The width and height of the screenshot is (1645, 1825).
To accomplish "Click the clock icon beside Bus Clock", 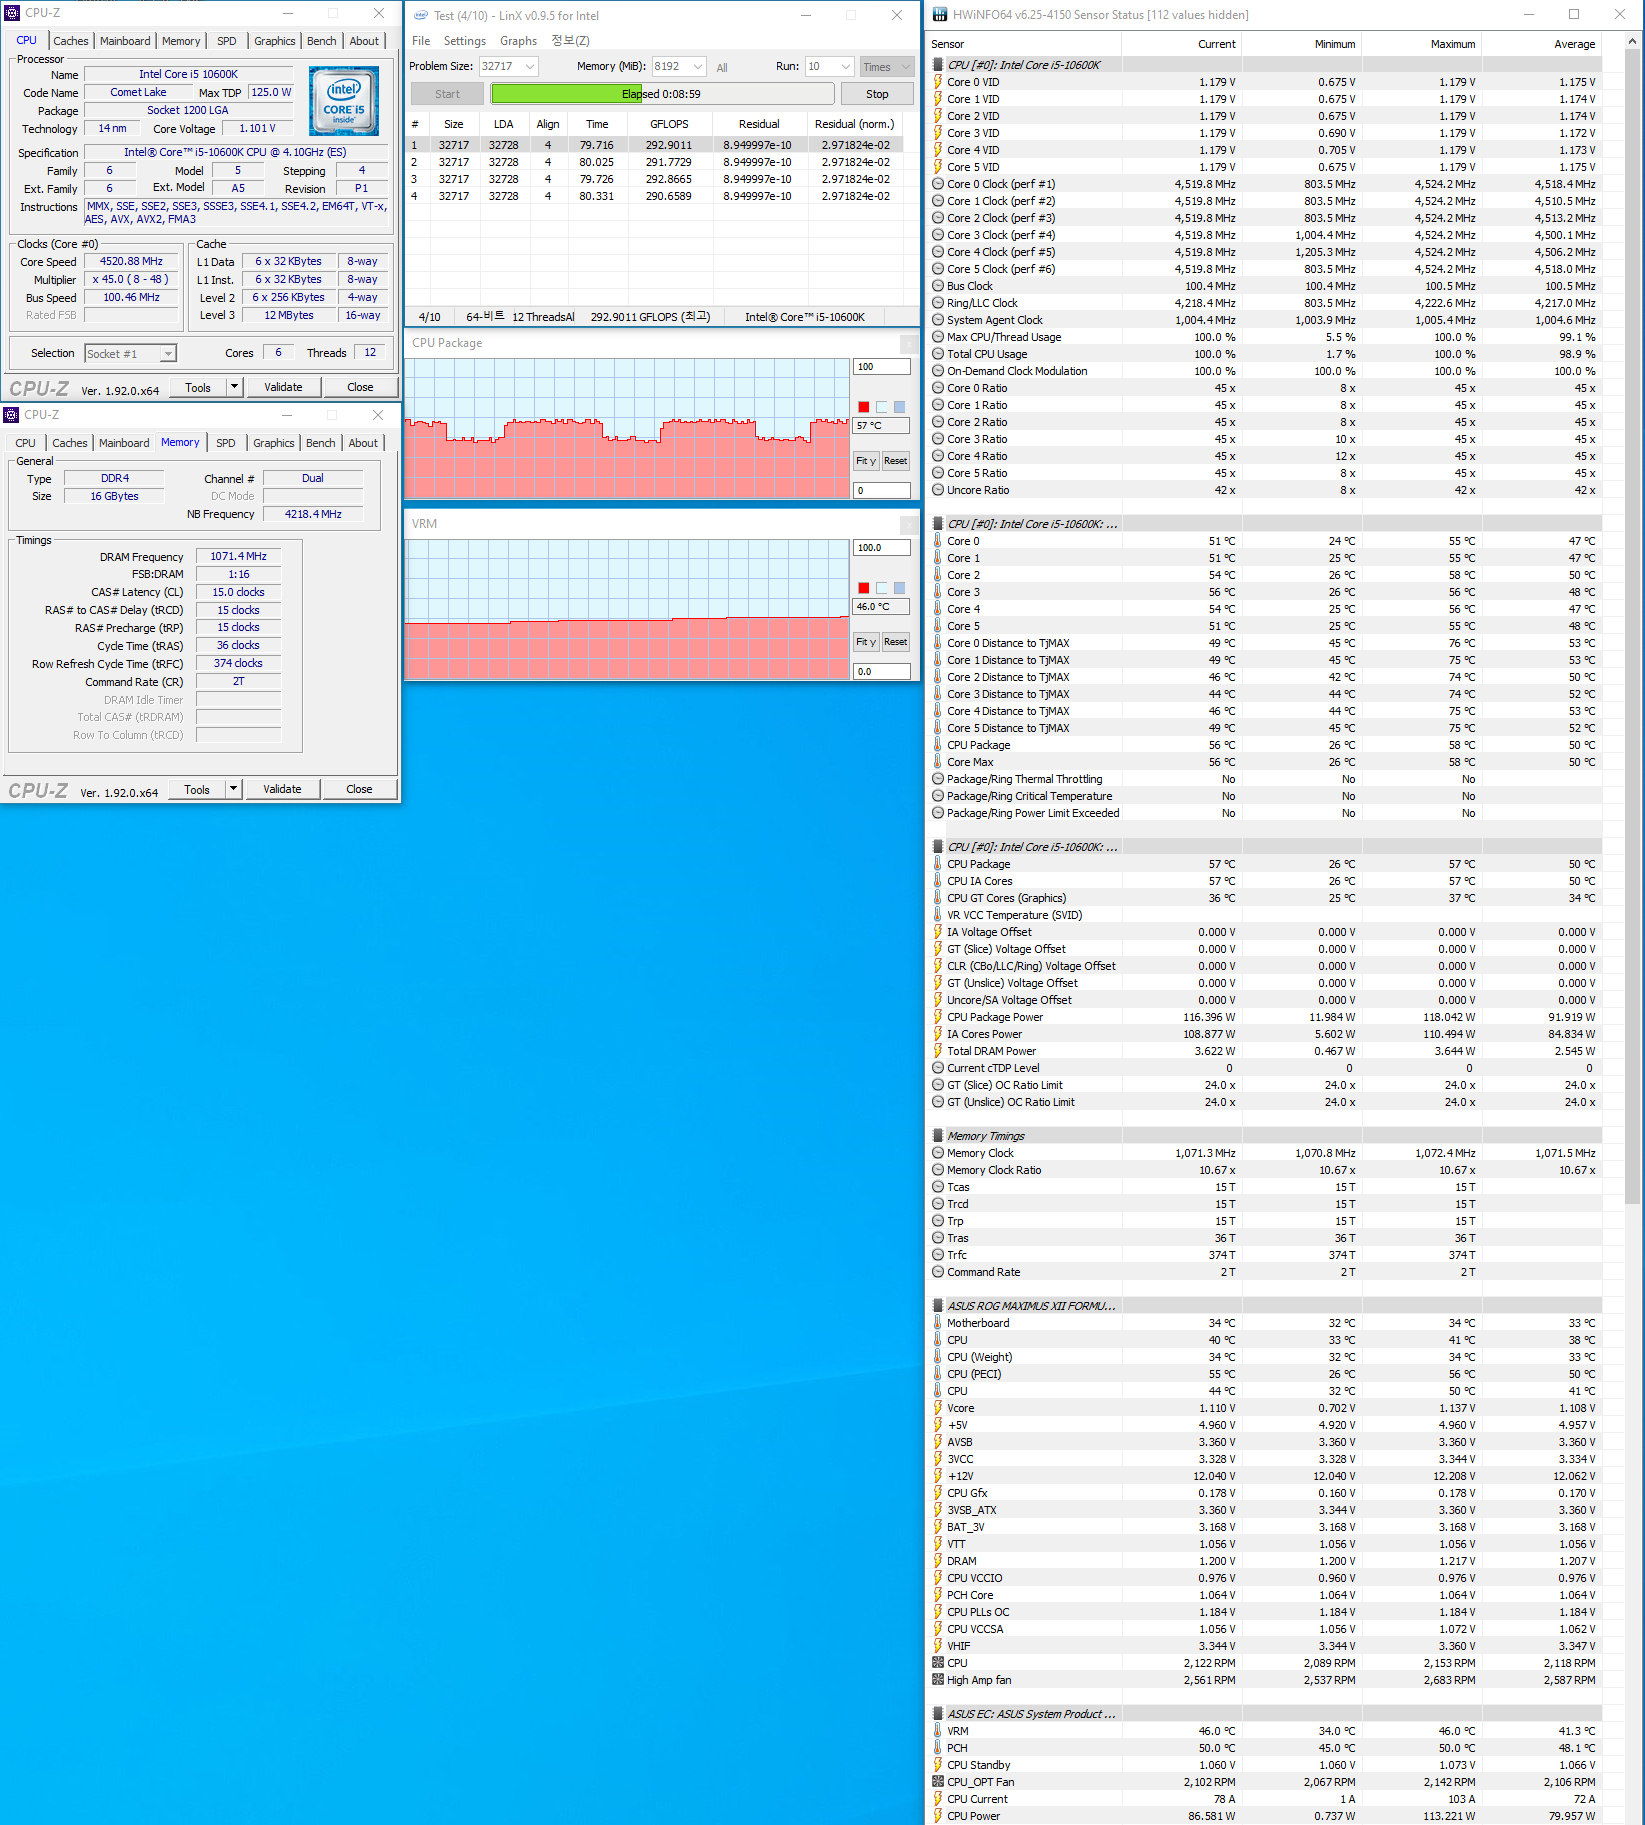I will point(938,286).
